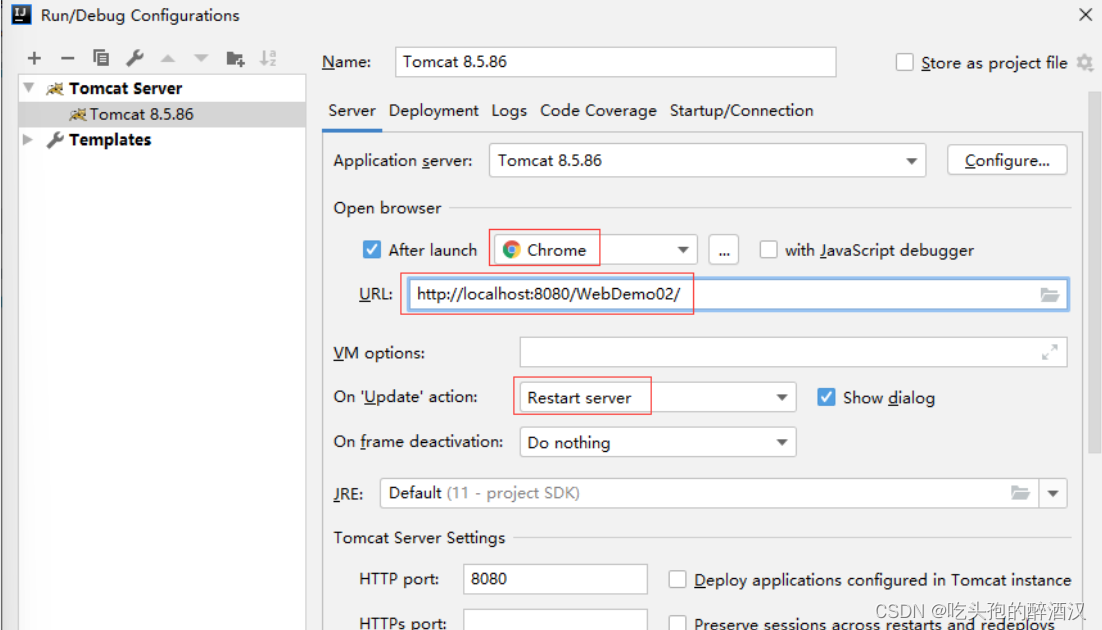This screenshot has width=1102, height=630.
Task: Switch to the Deployment tab
Action: coord(433,111)
